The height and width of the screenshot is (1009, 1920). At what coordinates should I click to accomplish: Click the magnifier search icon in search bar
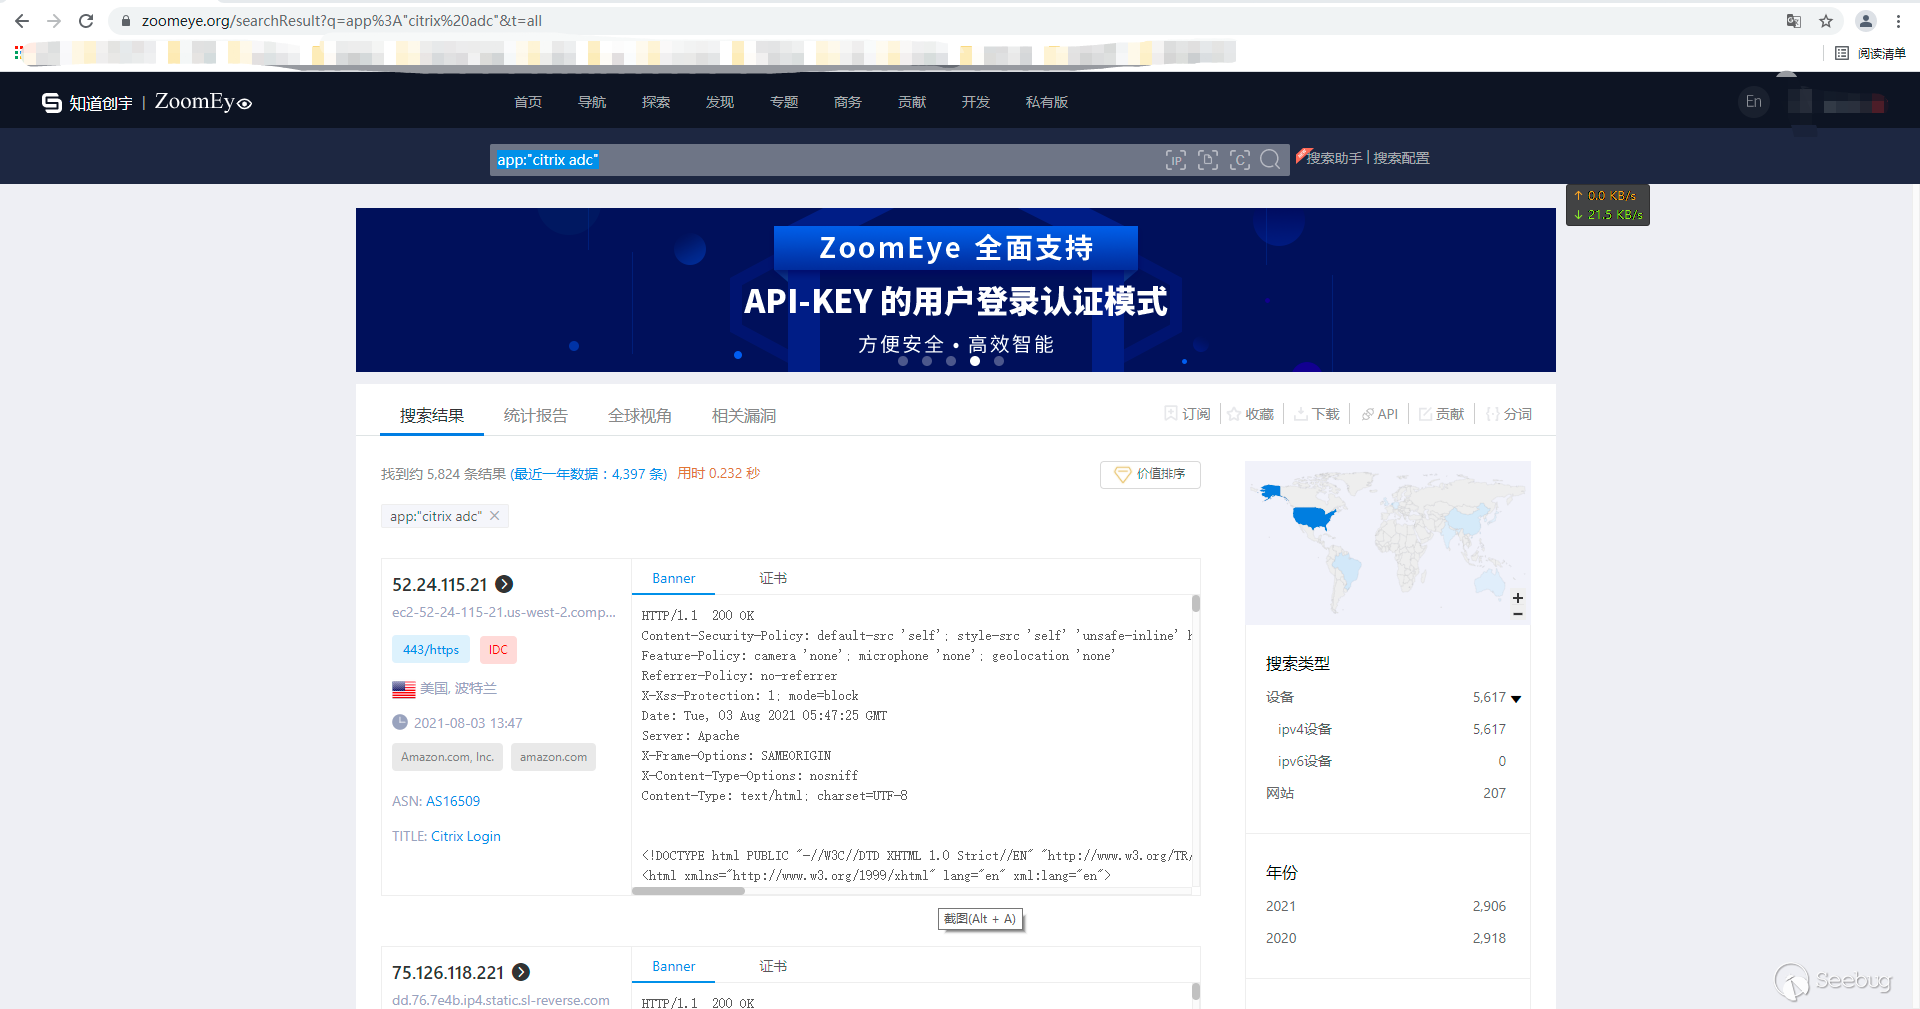click(1270, 159)
